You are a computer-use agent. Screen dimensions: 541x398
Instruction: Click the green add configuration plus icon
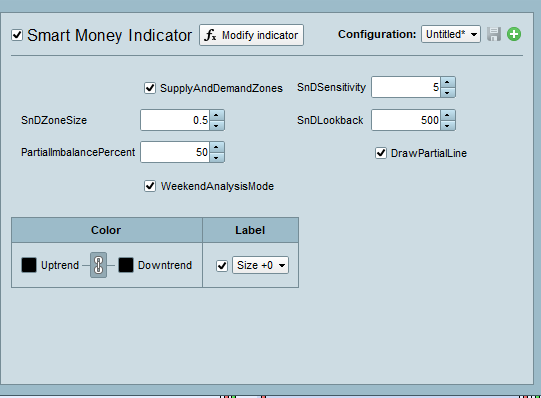coord(514,34)
